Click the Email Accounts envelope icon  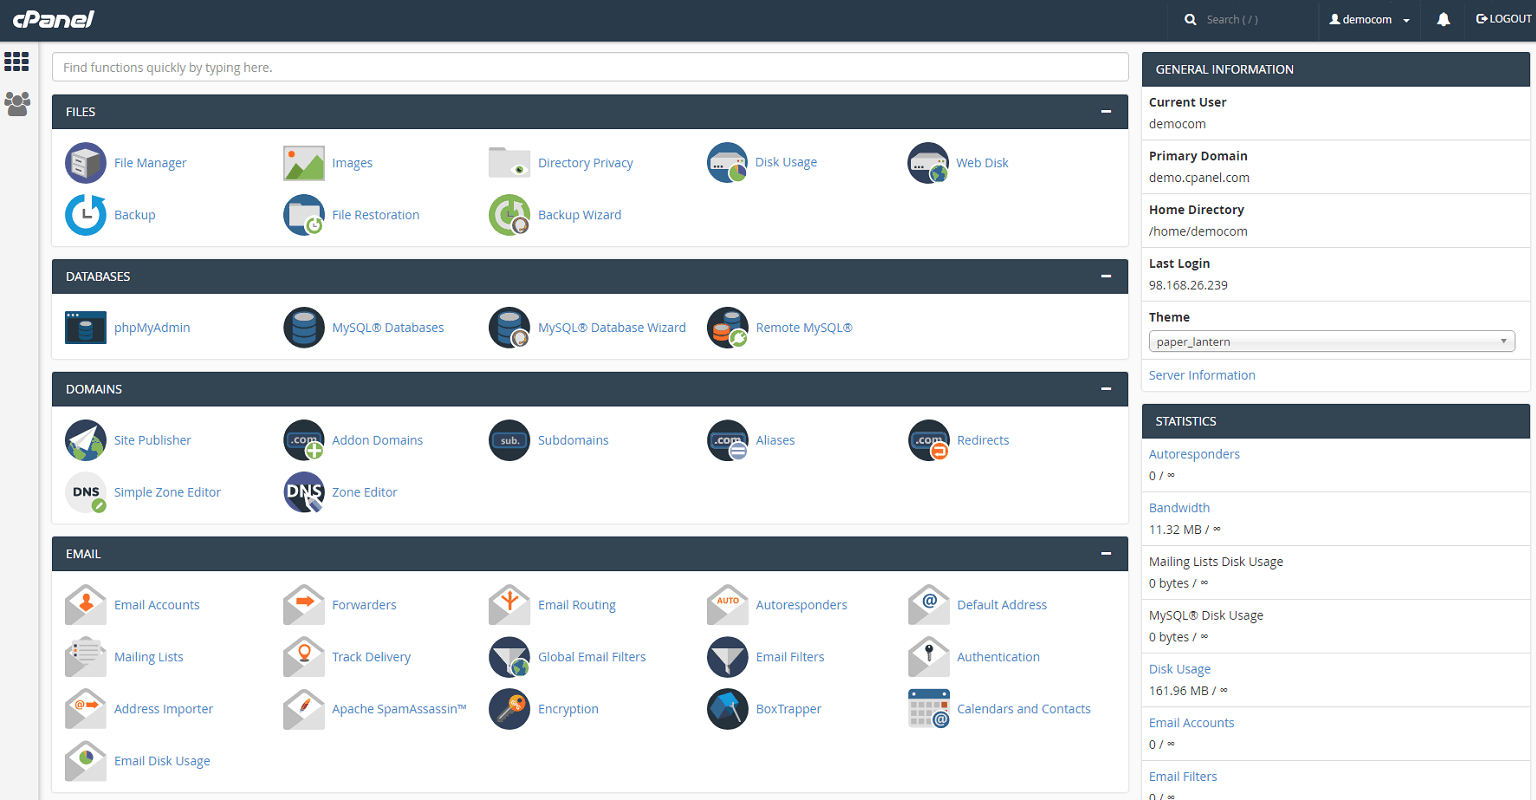click(86, 605)
